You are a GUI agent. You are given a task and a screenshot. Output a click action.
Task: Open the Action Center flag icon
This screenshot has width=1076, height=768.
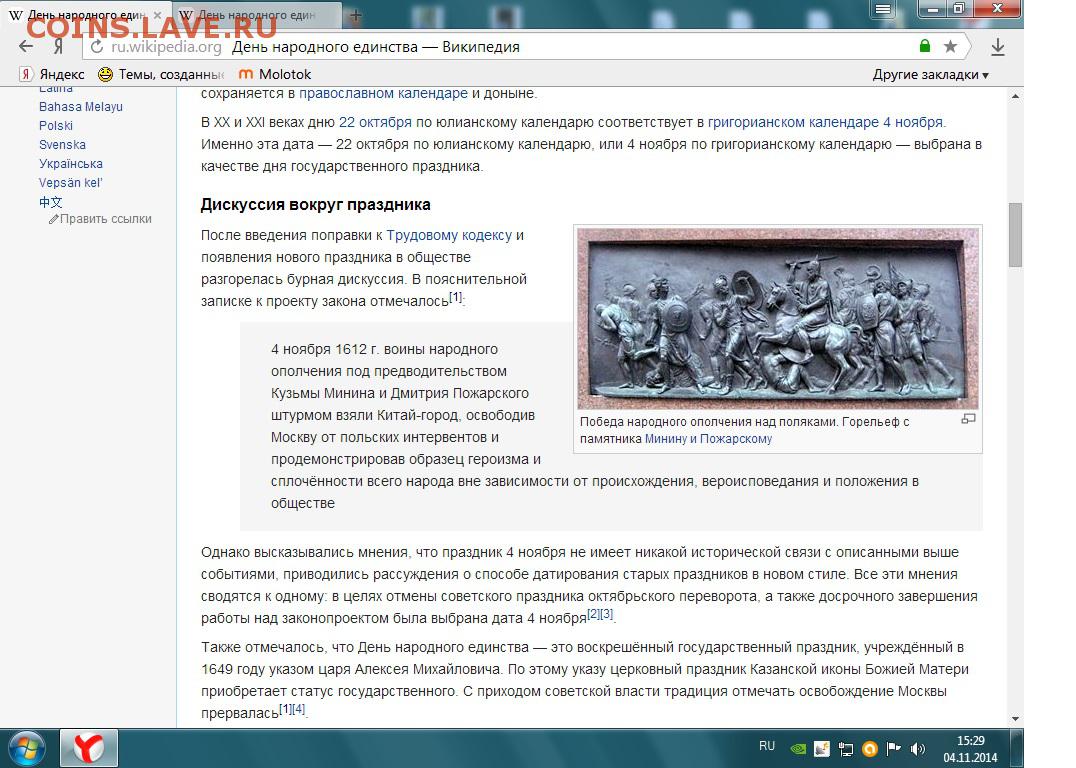(893, 749)
